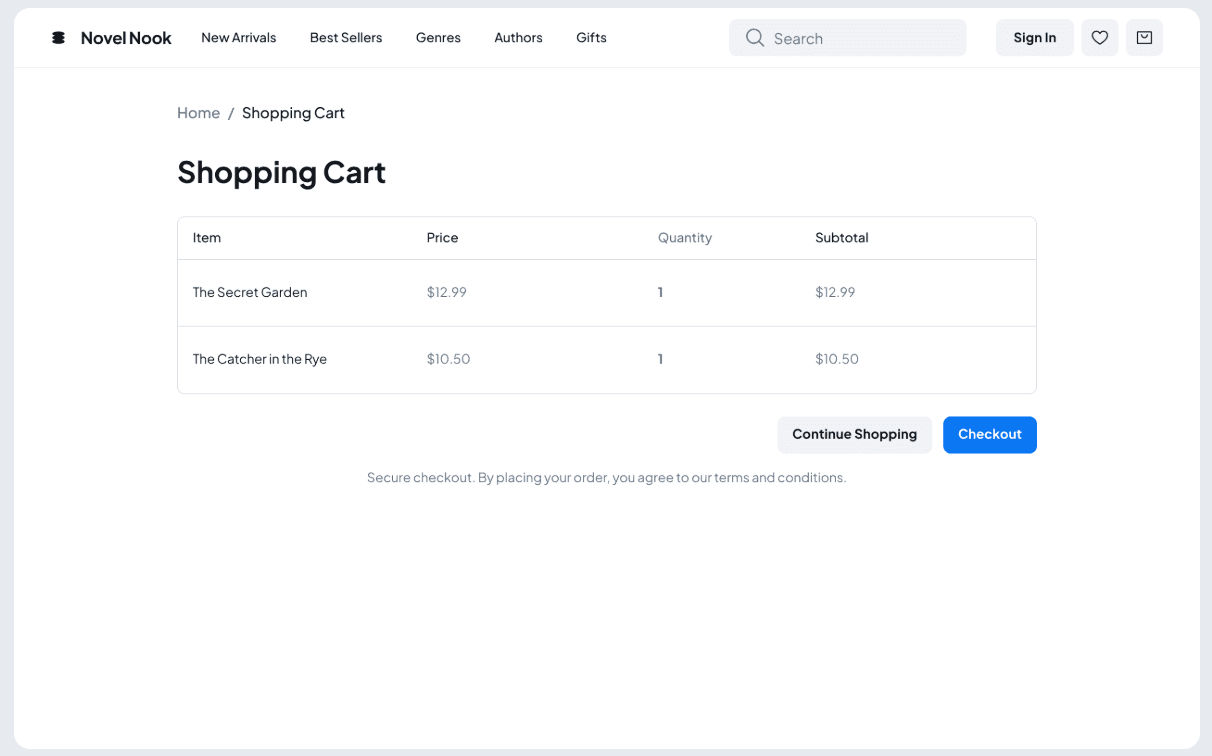Click the Novel Nook brand name
The width and height of the screenshot is (1212, 756).
click(x=126, y=38)
